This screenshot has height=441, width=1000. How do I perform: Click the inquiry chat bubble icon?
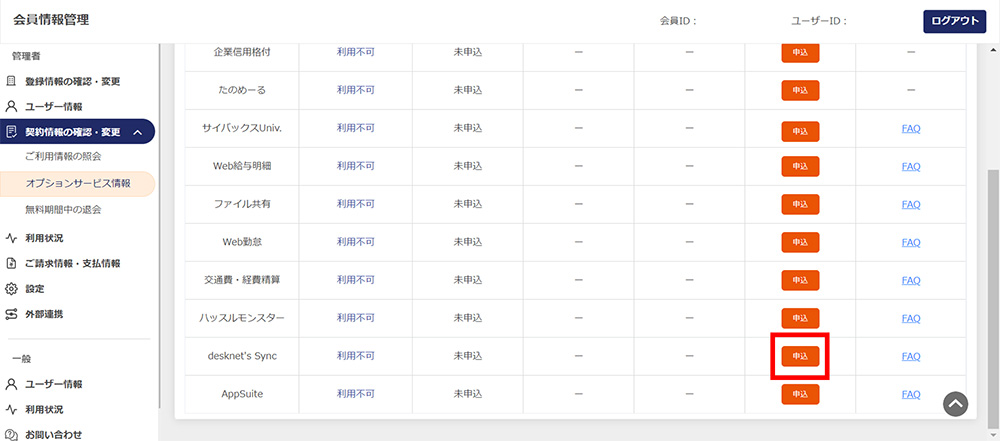point(12,434)
